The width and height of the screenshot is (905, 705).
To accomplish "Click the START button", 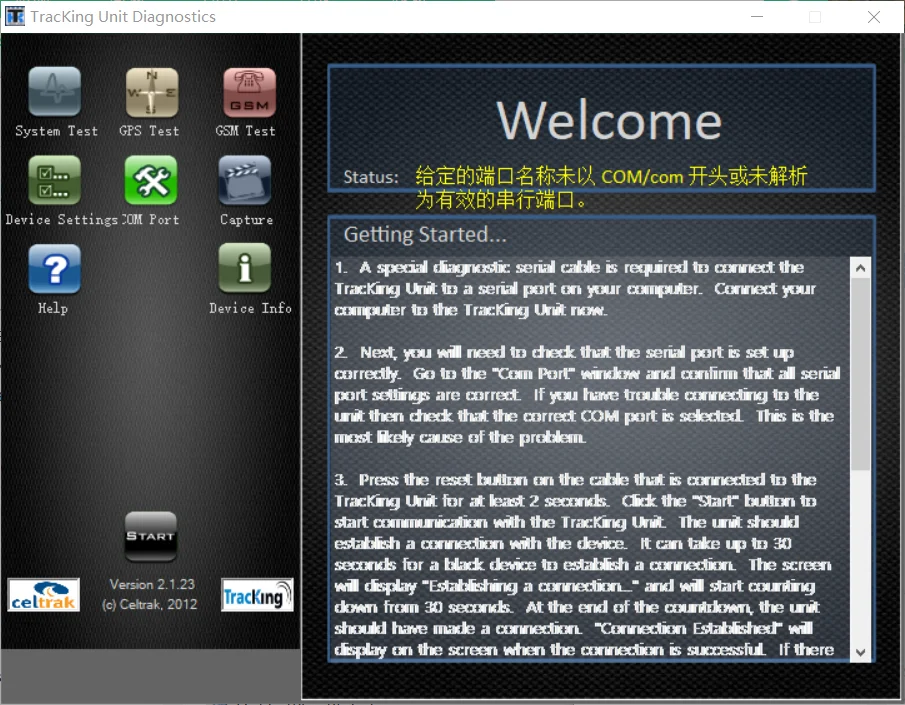I will point(151,536).
